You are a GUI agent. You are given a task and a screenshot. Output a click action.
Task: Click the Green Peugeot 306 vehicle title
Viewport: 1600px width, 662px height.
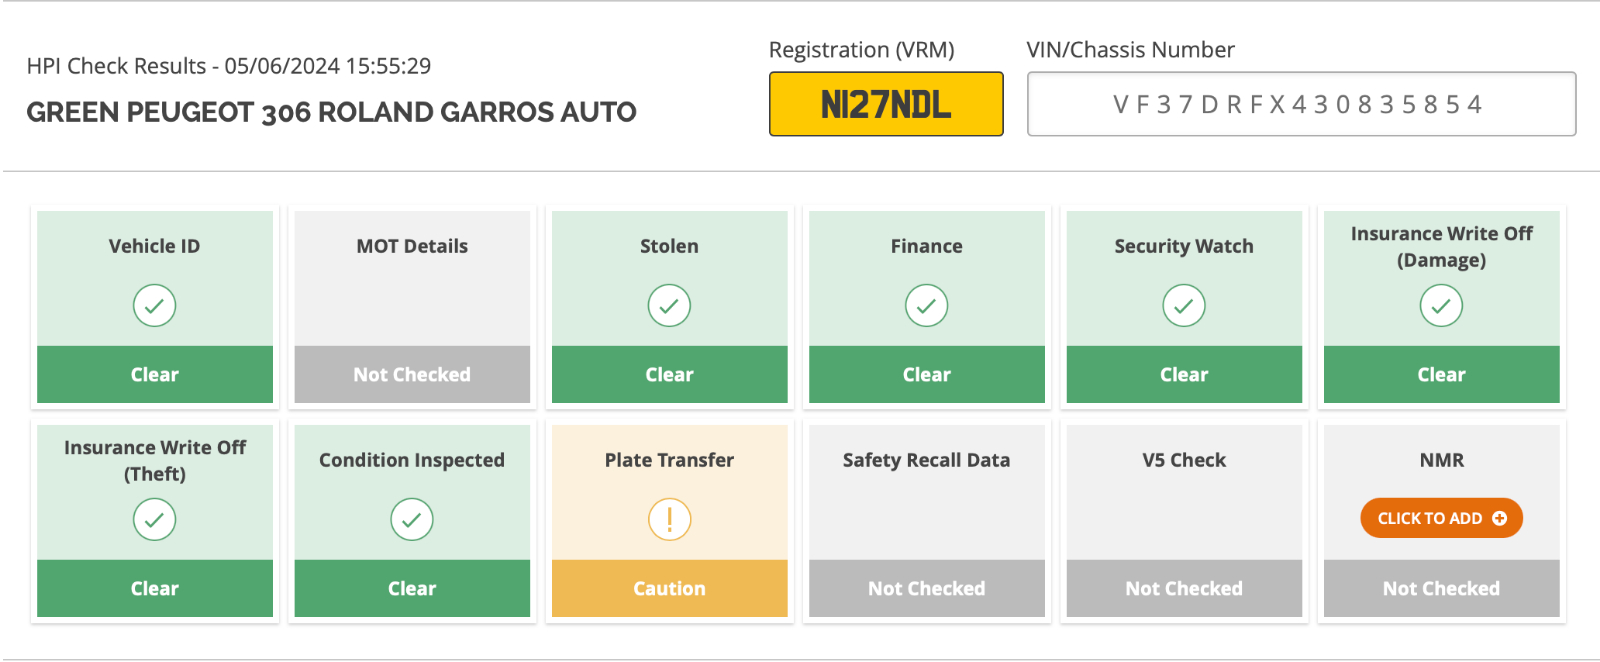[331, 112]
